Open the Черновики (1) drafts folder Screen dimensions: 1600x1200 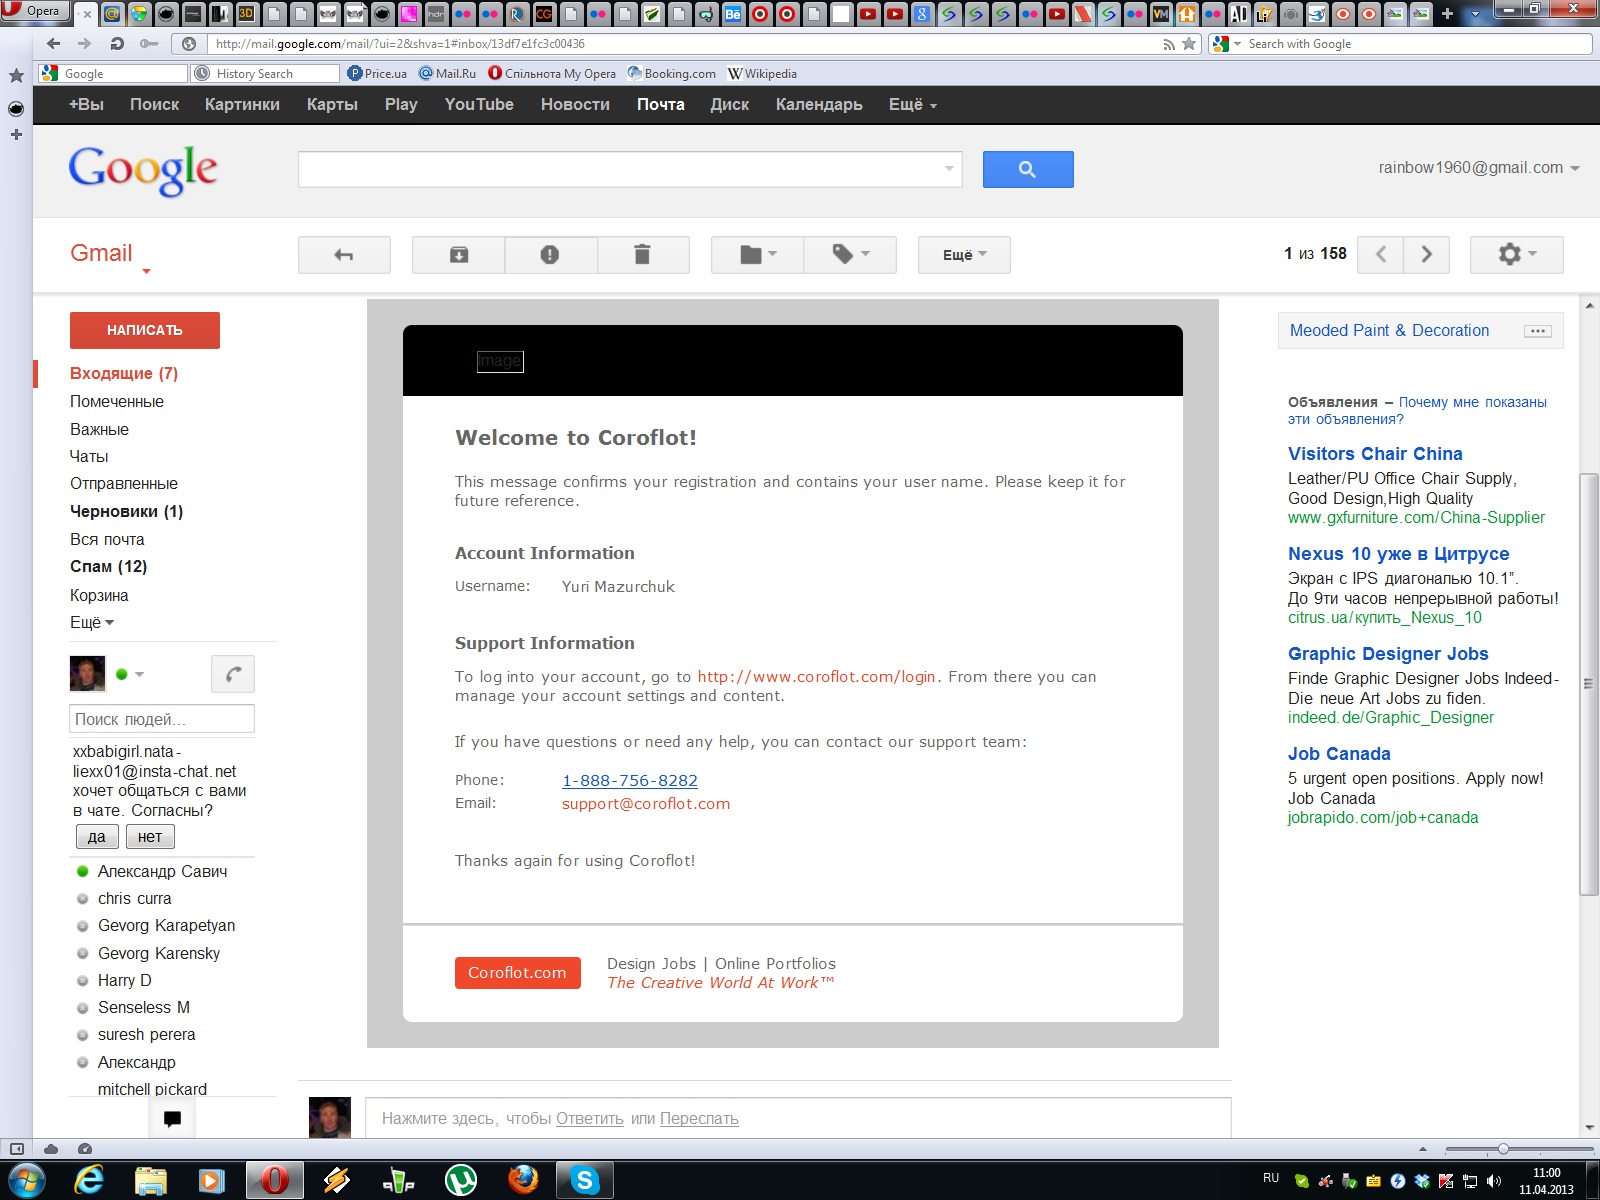coord(127,511)
